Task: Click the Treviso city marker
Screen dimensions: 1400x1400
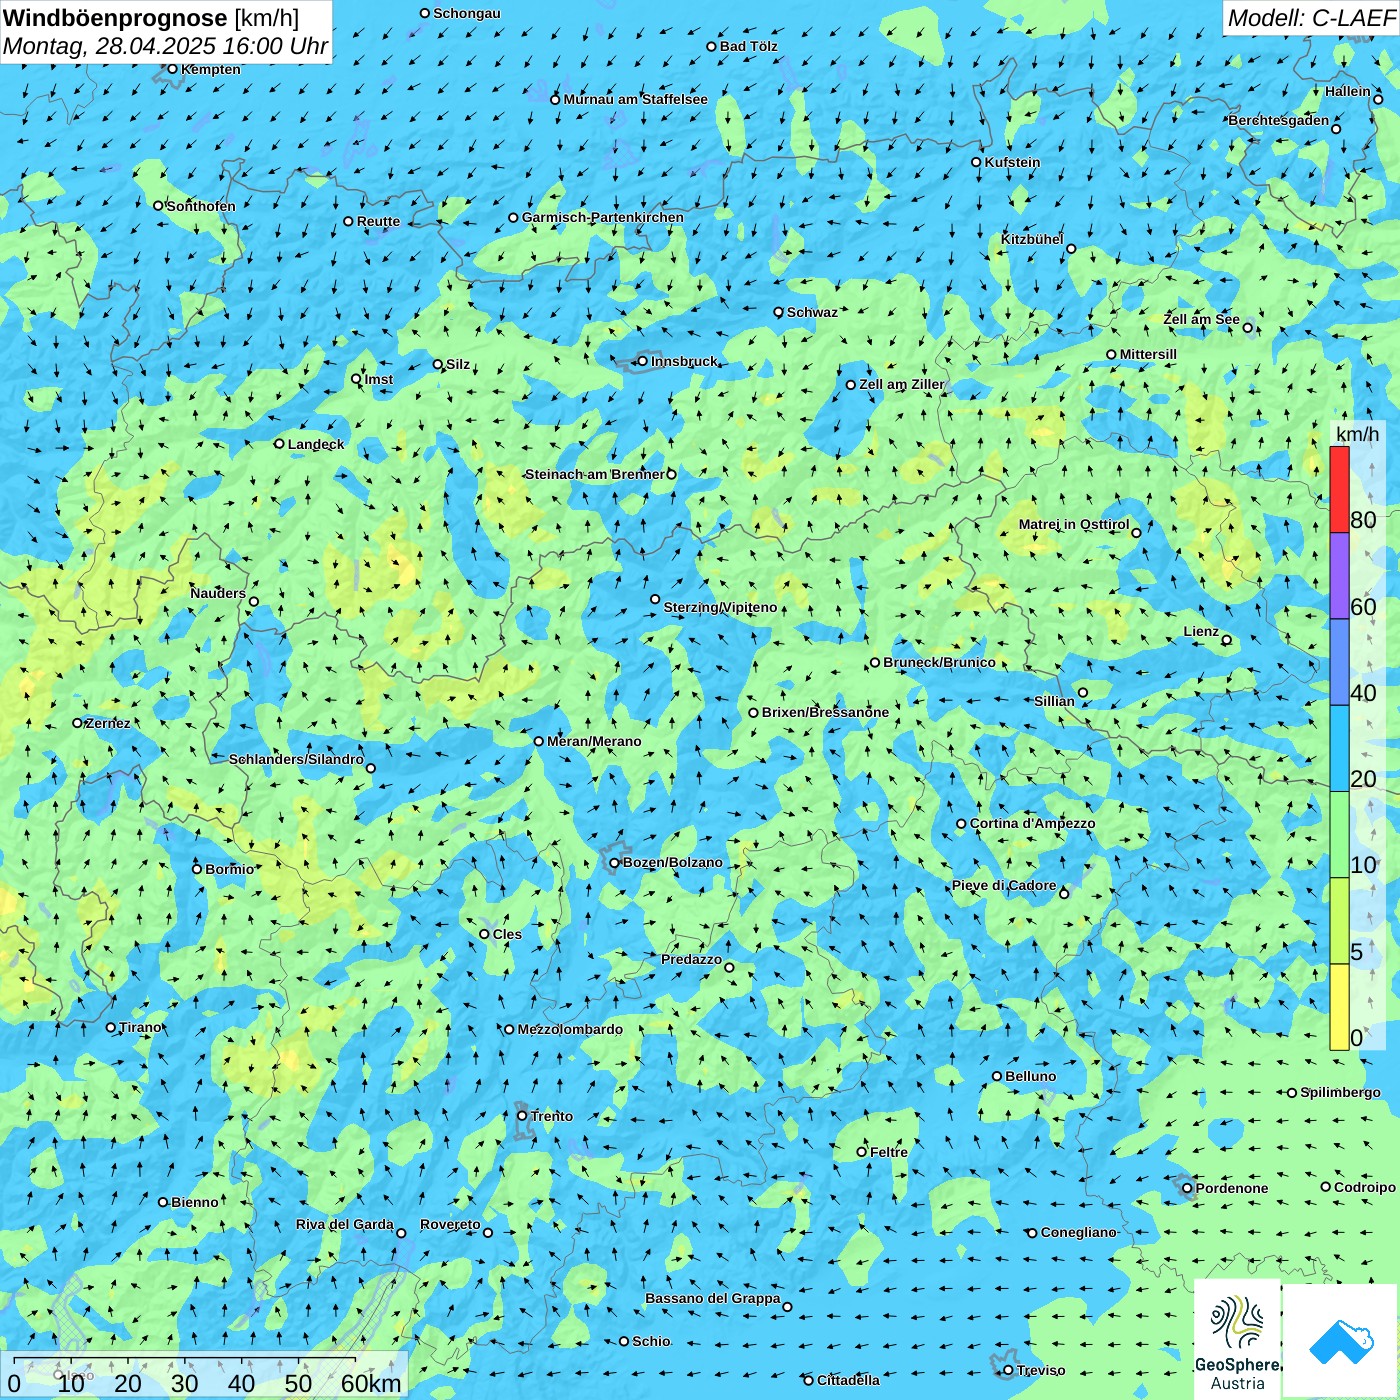Action: click(x=1008, y=1371)
